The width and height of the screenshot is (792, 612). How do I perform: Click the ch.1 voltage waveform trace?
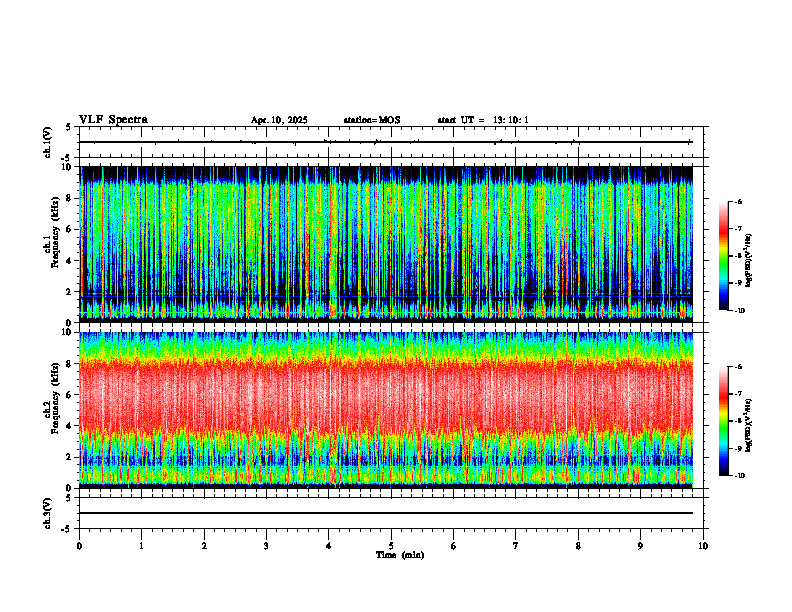pyautogui.click(x=386, y=142)
